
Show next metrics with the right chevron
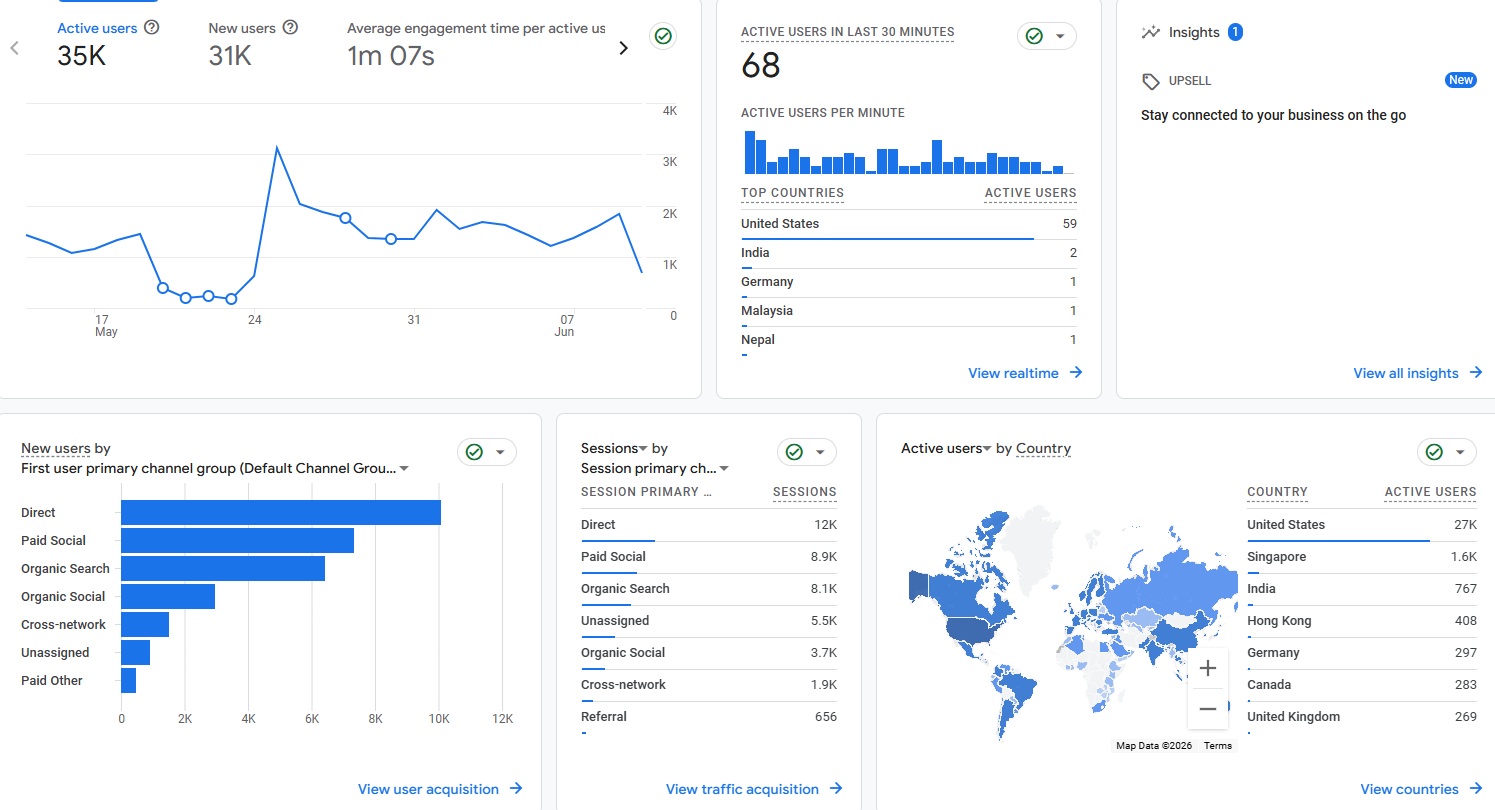[x=624, y=48]
